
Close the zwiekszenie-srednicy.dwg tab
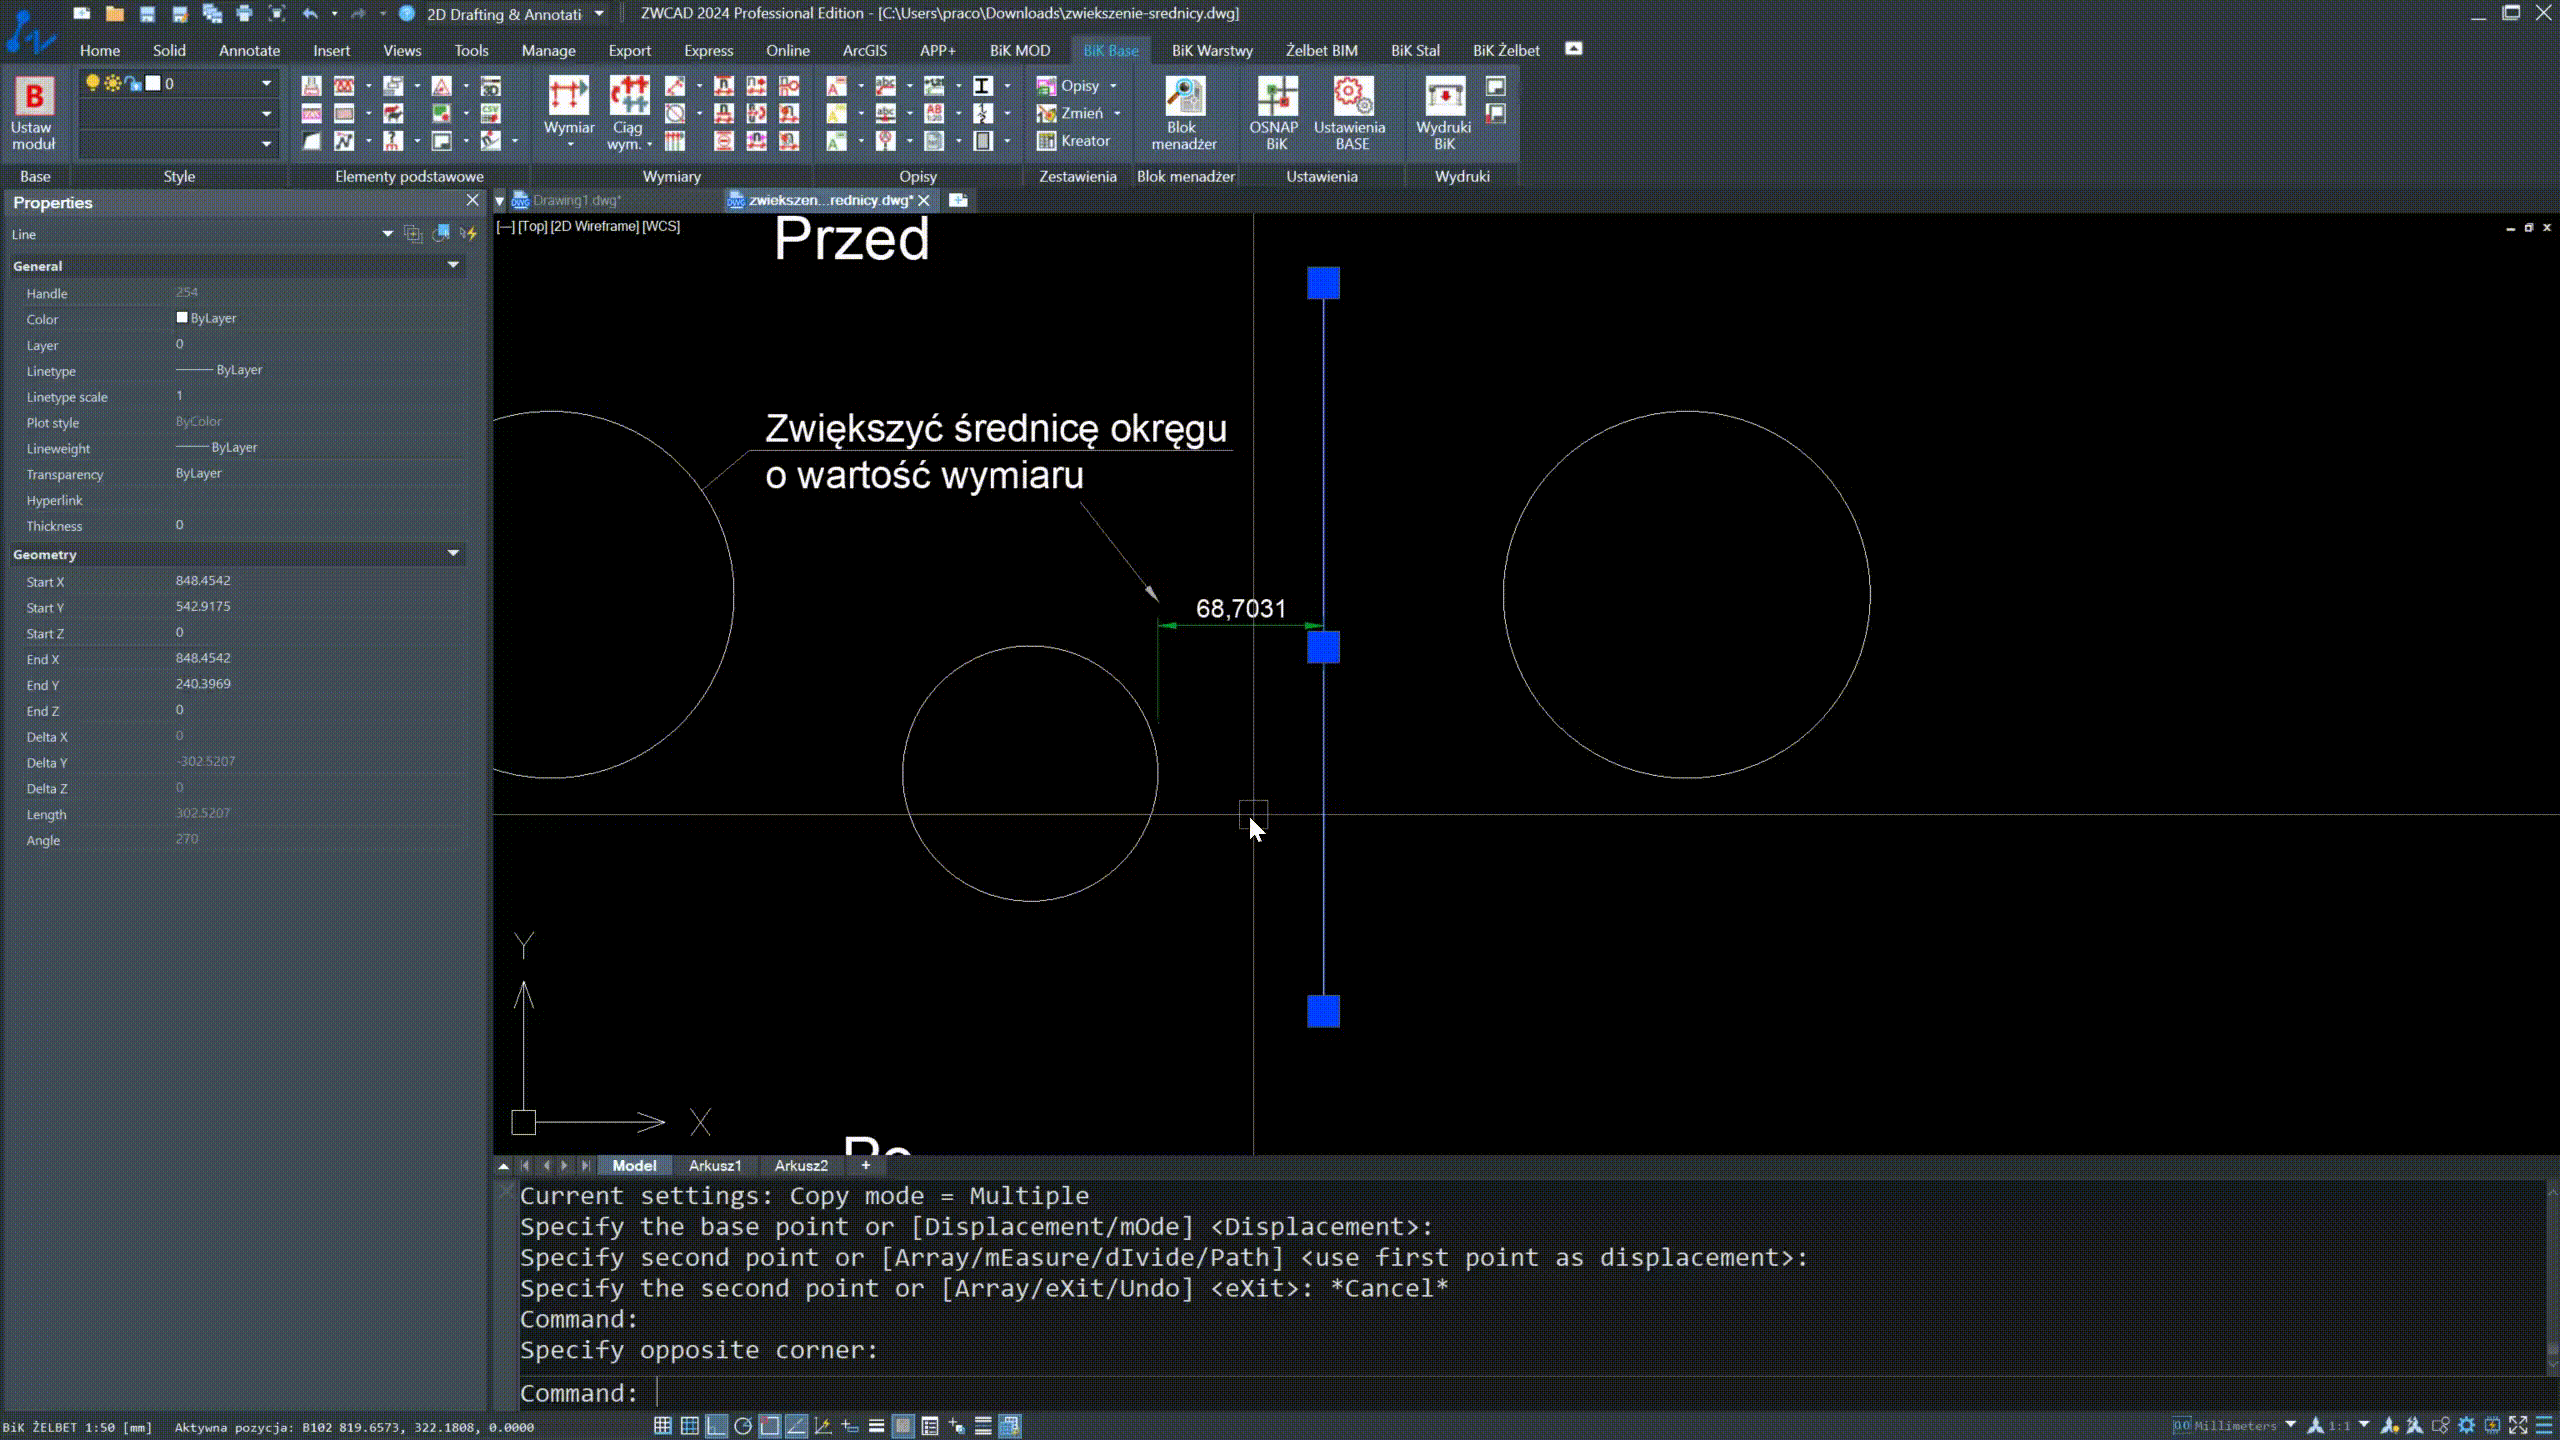pyautogui.click(x=924, y=200)
